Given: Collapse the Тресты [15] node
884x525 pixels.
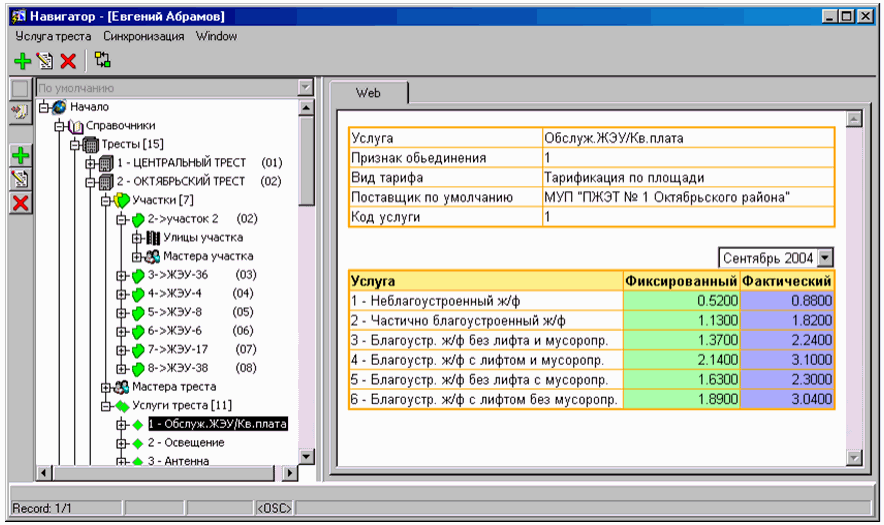Looking at the screenshot, I should 75,145.
